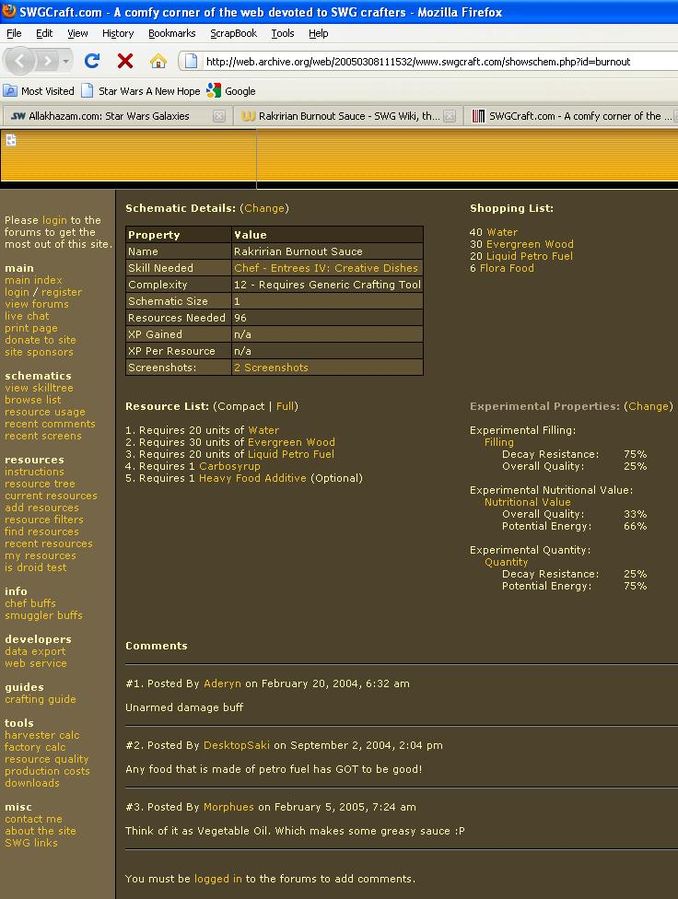Close the Rakririan Burnout Sauce wiki tab
The width and height of the screenshot is (678, 899).
(x=450, y=116)
